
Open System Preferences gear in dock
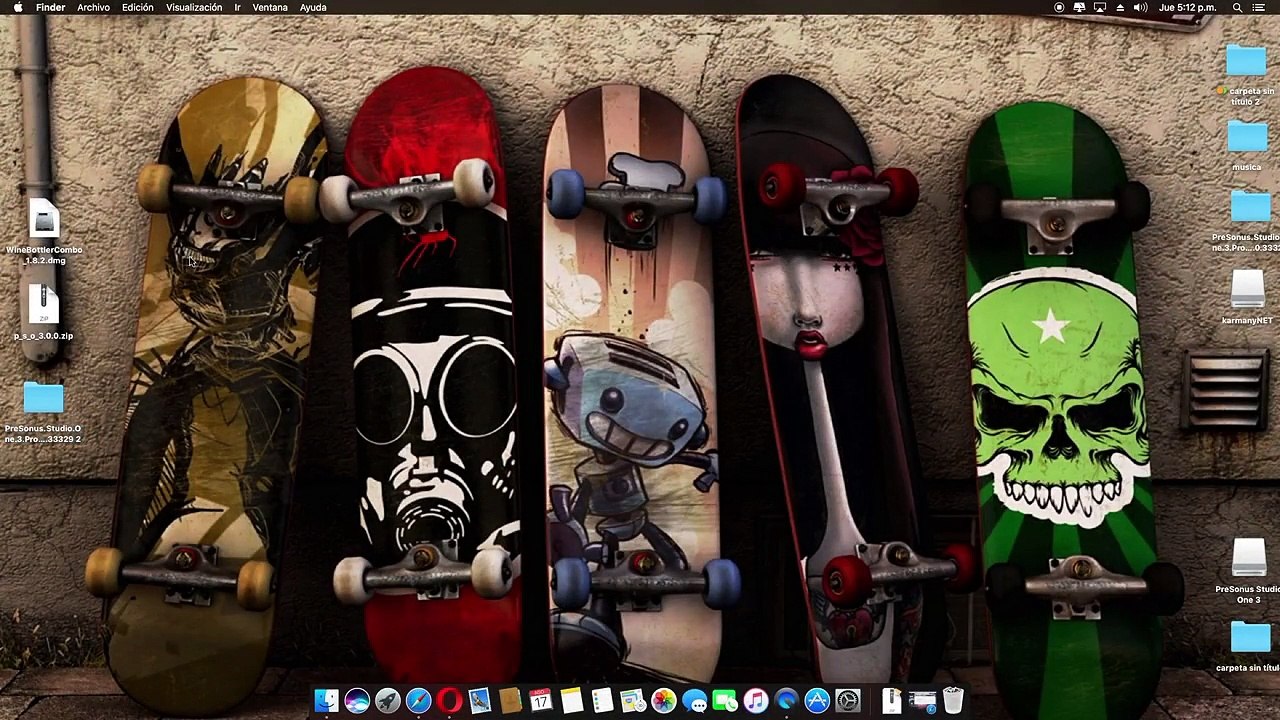click(848, 701)
